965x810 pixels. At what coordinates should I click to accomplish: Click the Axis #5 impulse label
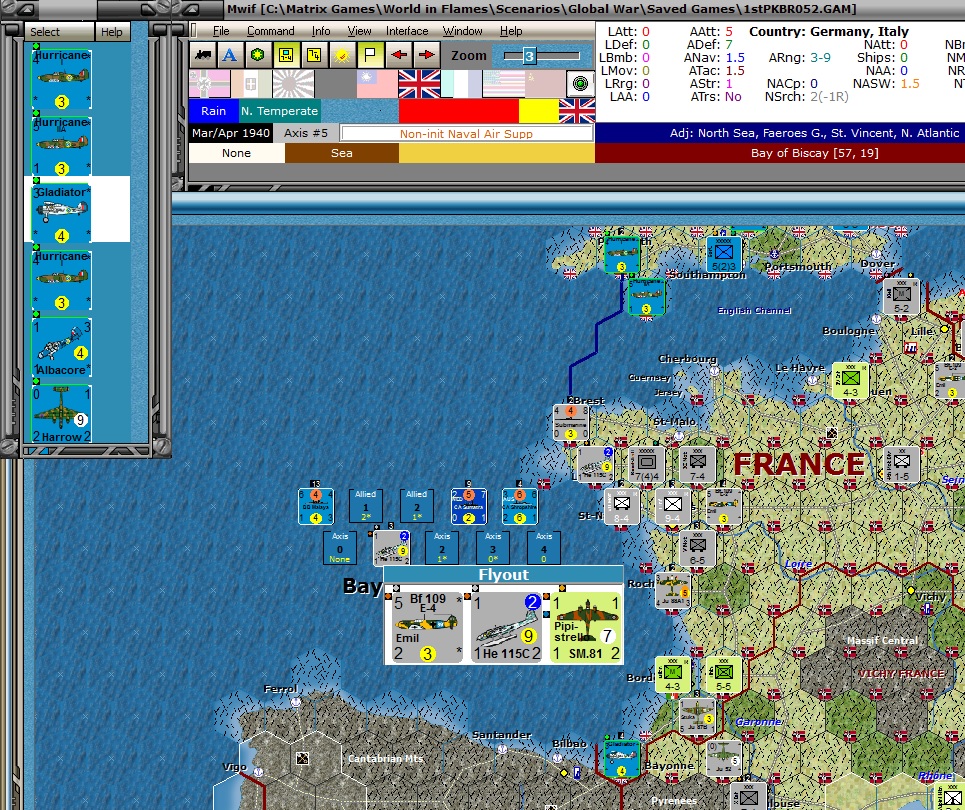pos(306,133)
